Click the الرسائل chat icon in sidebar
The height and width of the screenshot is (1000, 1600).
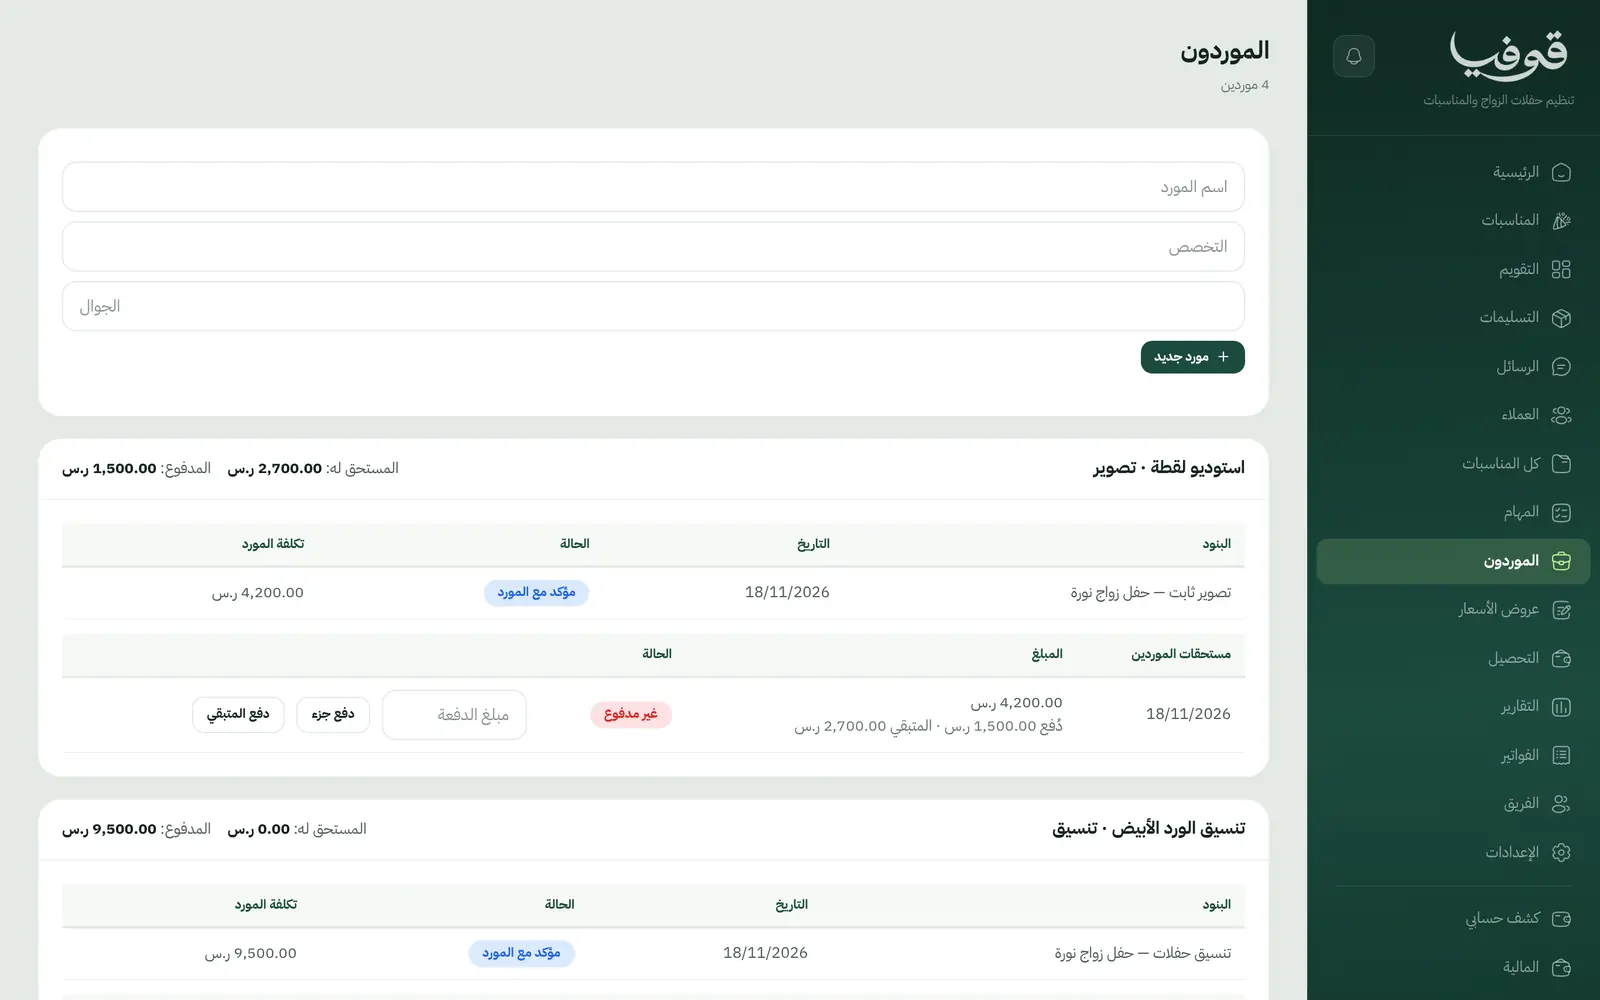[x=1561, y=367]
